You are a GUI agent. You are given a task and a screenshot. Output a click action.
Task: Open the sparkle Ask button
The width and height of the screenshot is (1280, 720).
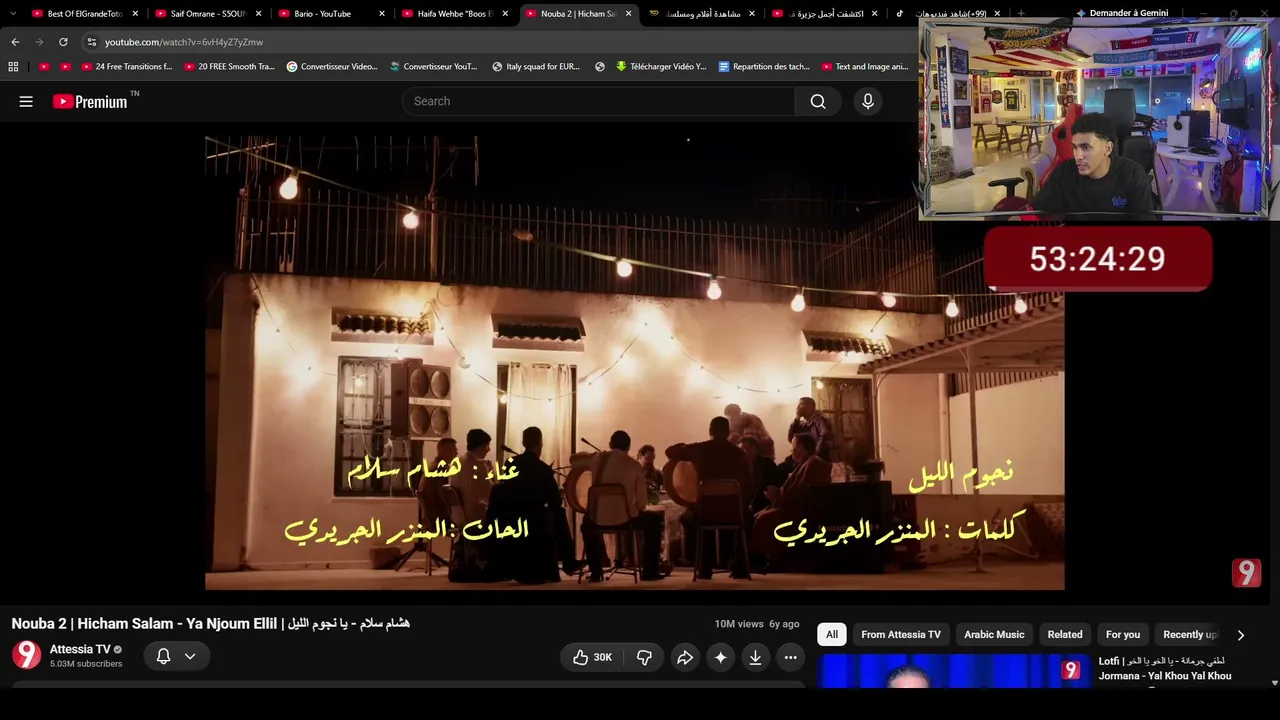click(720, 657)
